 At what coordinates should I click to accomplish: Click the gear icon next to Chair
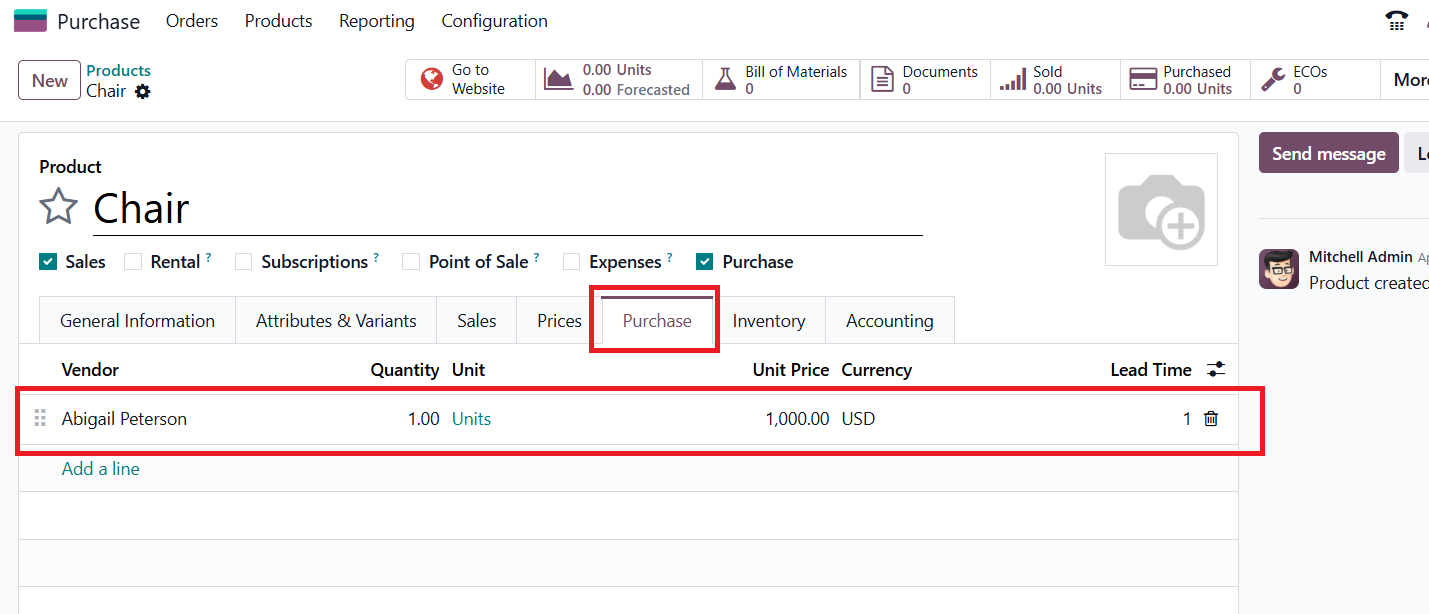[143, 91]
